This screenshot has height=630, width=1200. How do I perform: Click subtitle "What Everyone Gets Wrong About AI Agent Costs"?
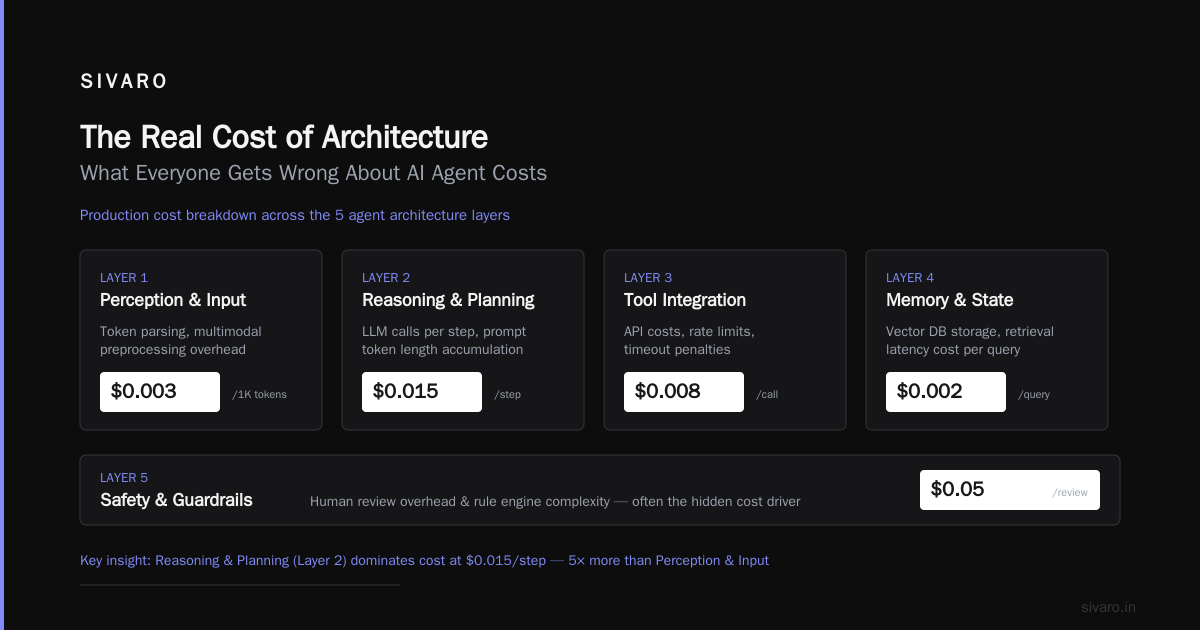(x=313, y=173)
